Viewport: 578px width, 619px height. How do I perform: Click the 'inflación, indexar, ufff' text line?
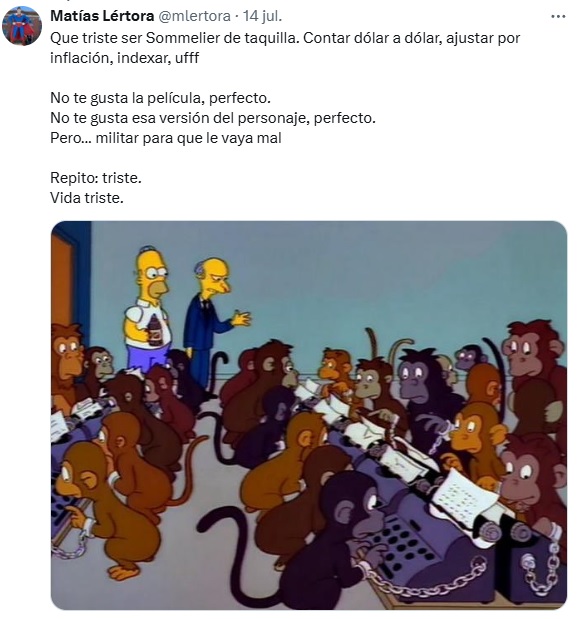(125, 58)
